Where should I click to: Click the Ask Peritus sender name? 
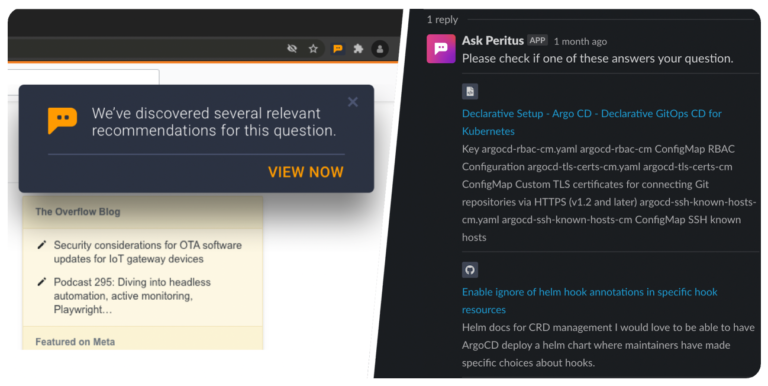point(493,41)
